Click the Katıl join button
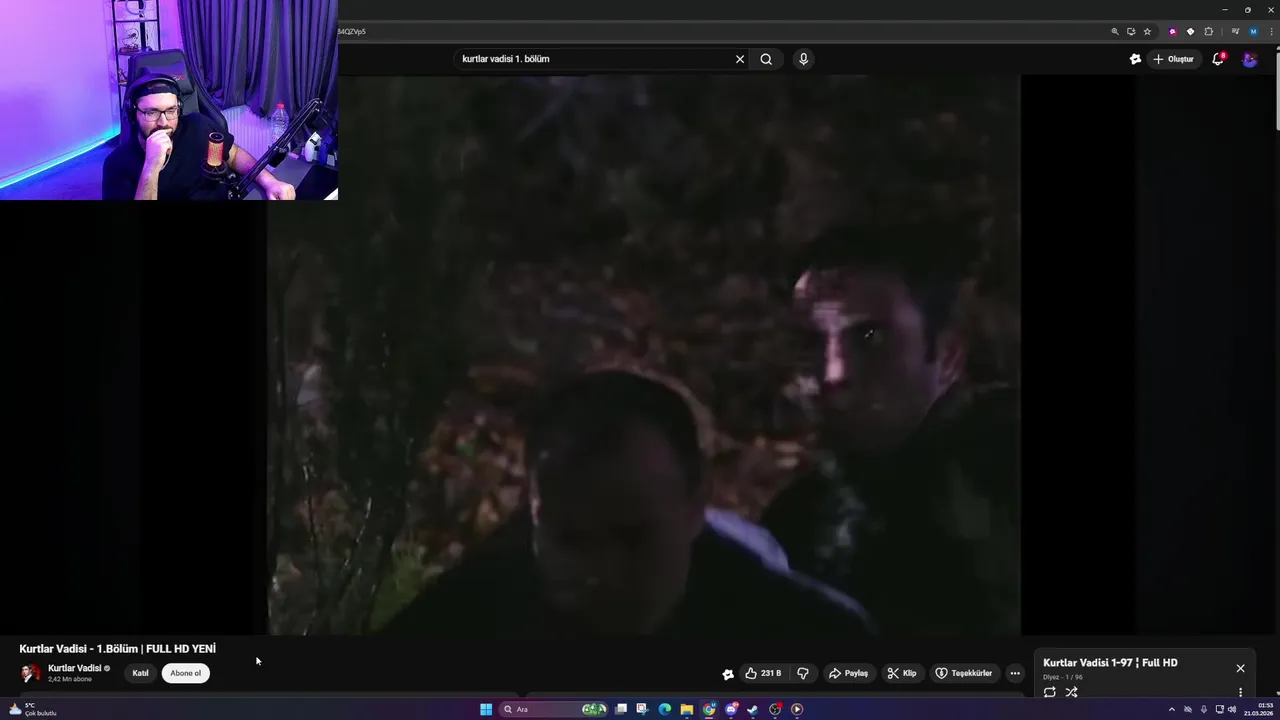The height and width of the screenshot is (720, 1280). (x=141, y=673)
